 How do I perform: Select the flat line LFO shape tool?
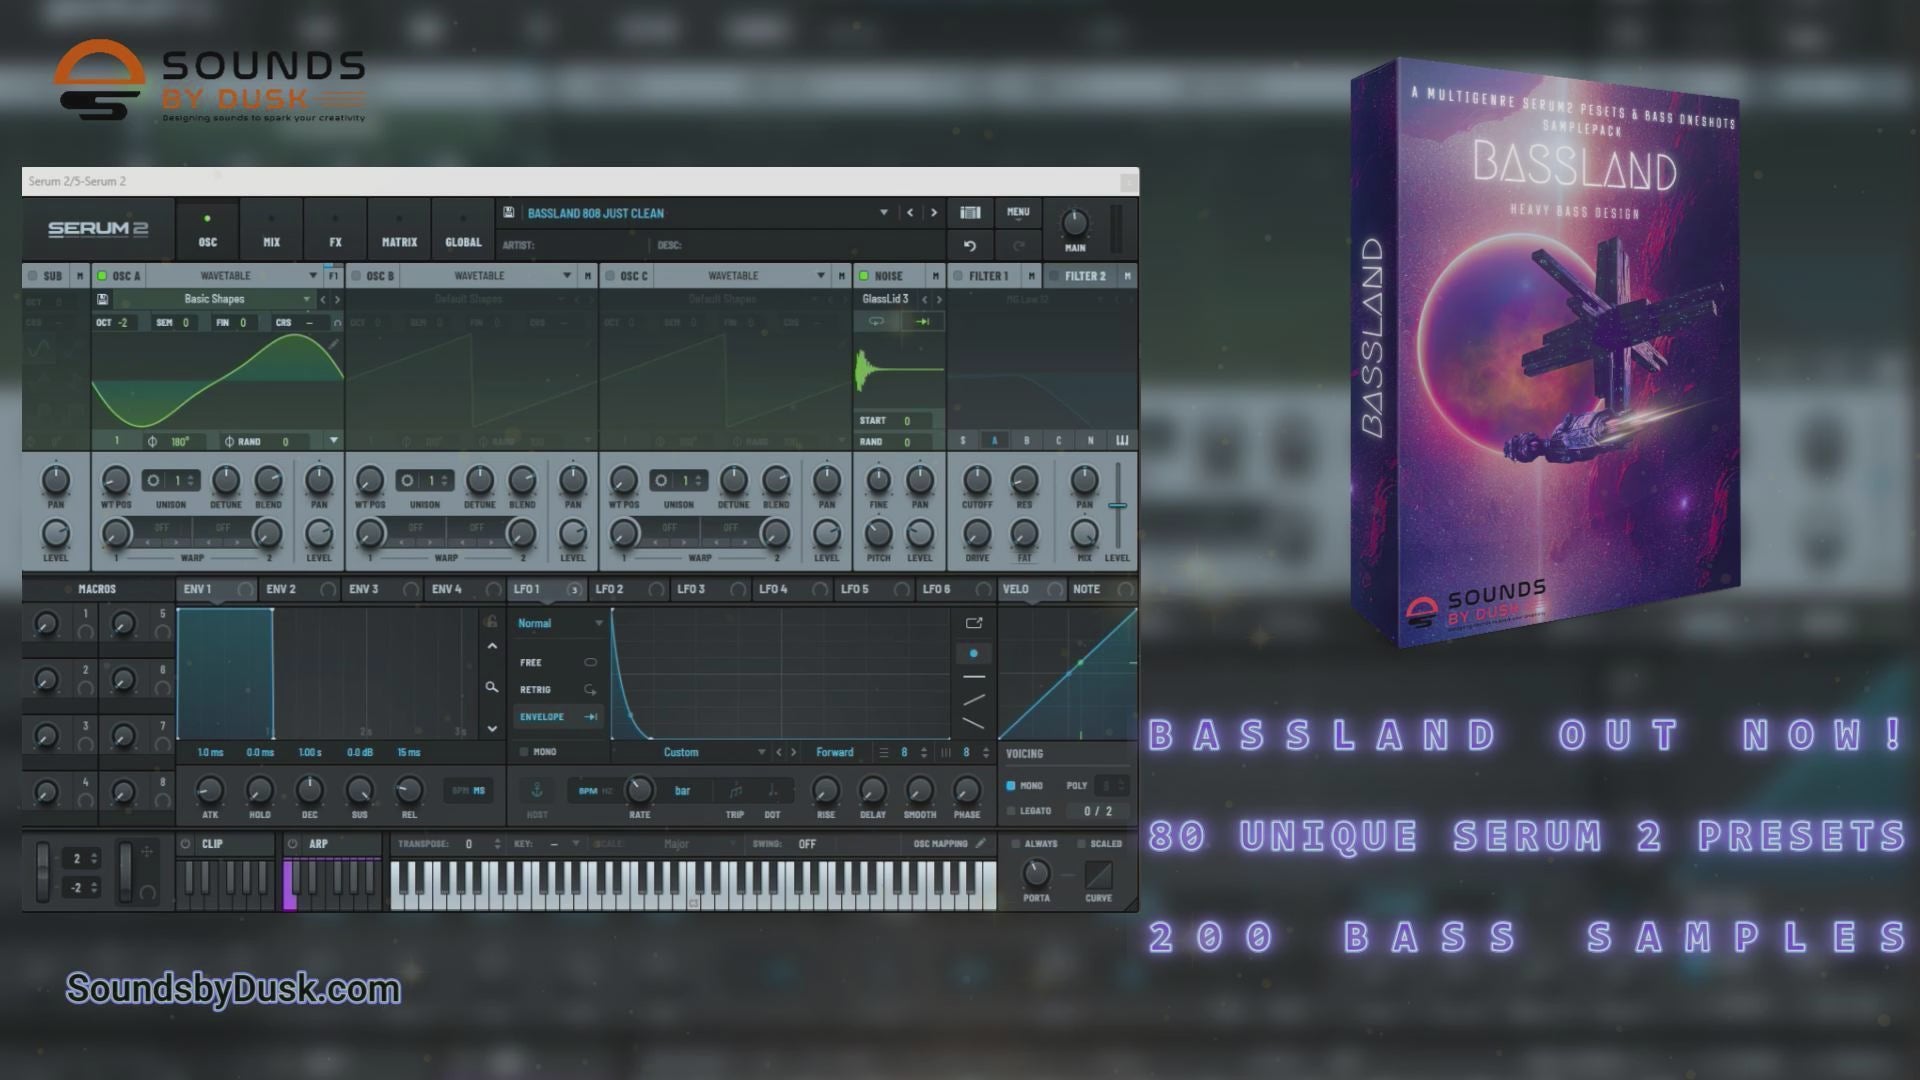(973, 677)
